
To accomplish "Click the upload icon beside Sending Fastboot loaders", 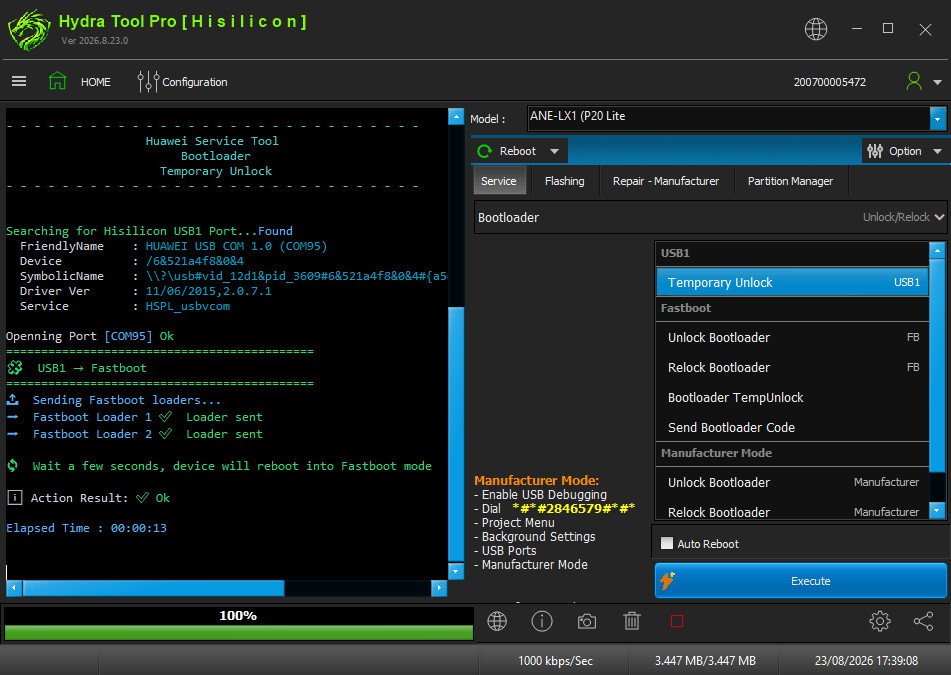I will [x=13, y=400].
